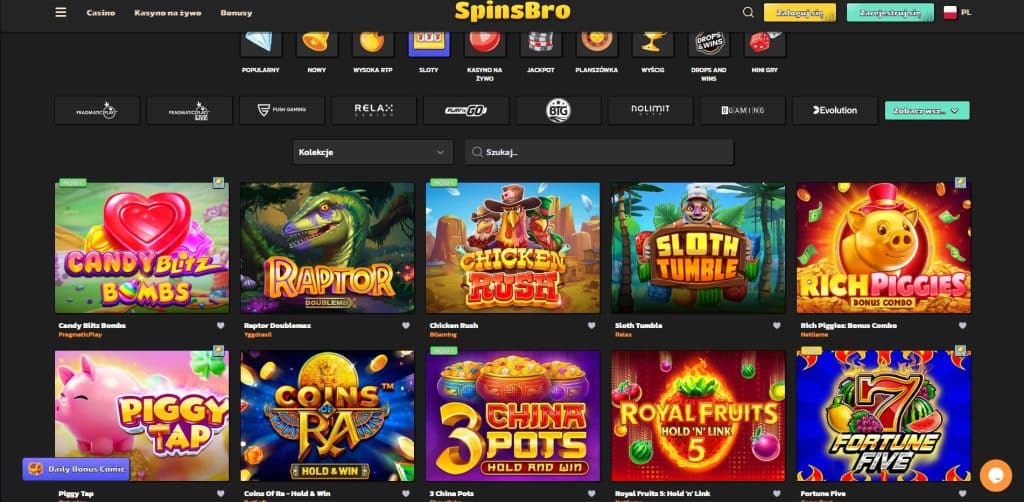The image size is (1024, 502).
Task: Click the yellow Zaloguj się button
Action: click(x=800, y=12)
